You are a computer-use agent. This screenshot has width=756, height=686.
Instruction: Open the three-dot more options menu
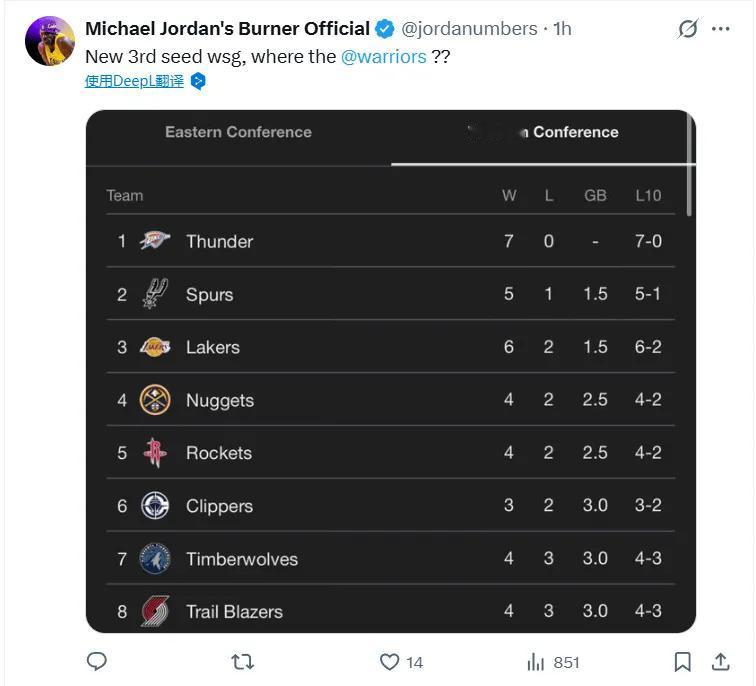721,29
